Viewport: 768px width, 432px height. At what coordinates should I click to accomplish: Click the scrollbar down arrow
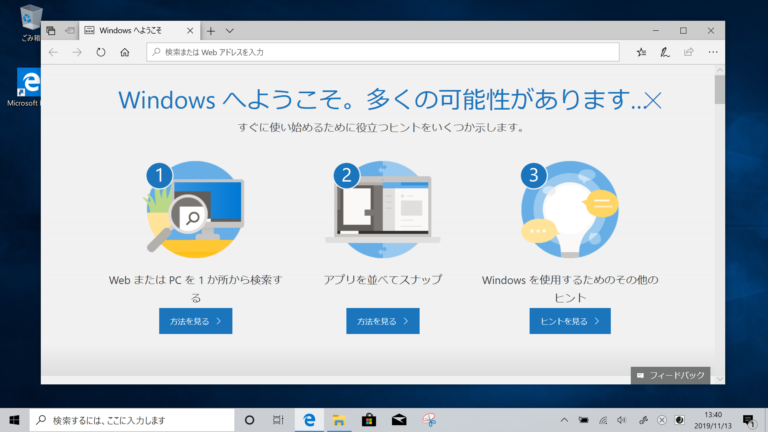click(719, 379)
